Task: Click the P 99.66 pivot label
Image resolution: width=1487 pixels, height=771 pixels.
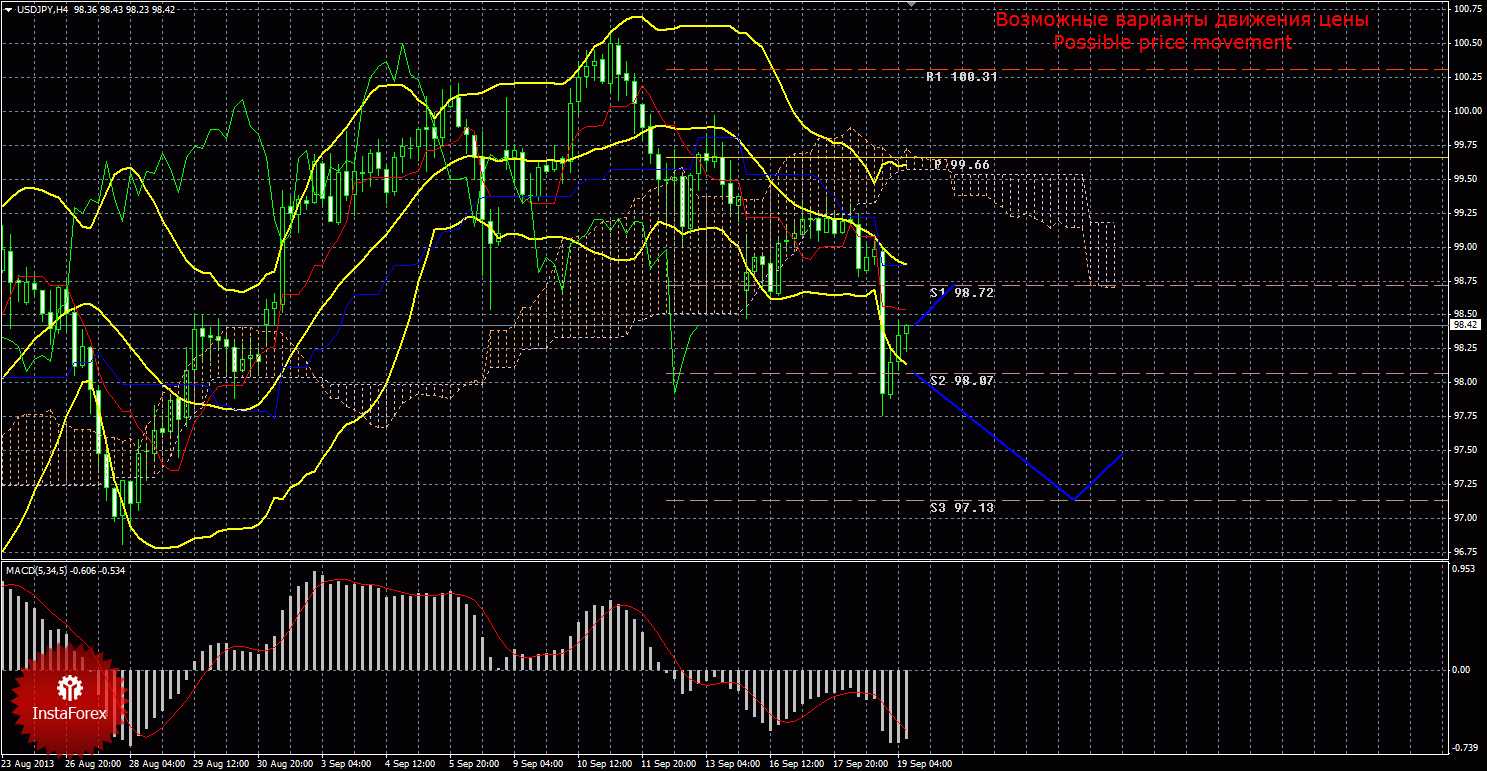Action: [x=961, y=165]
